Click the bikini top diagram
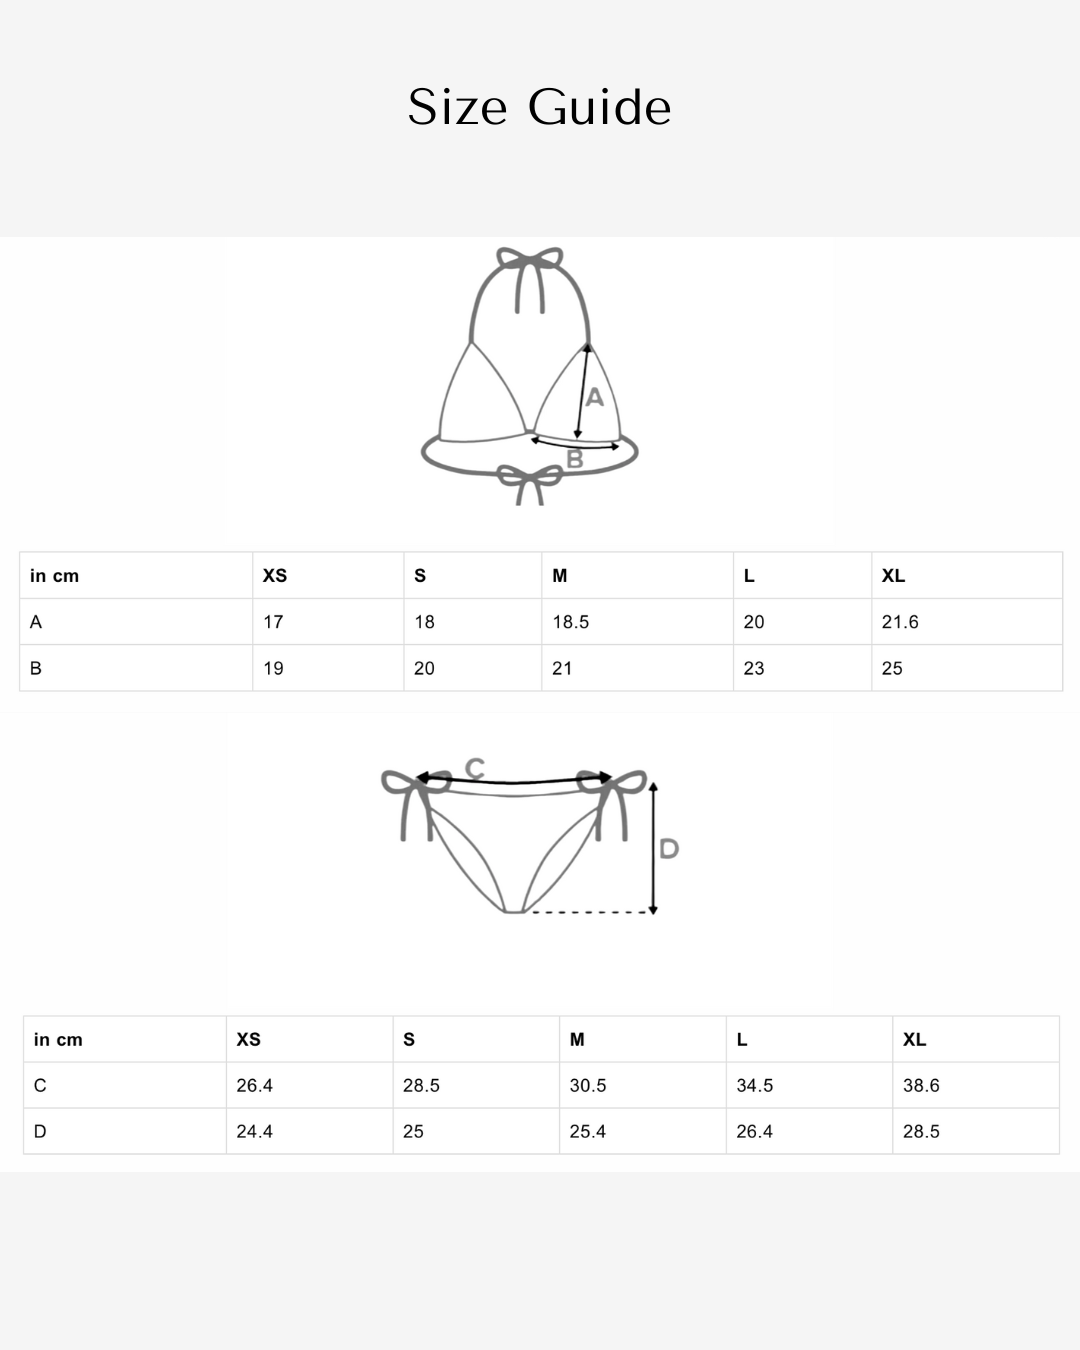Viewport: 1080px width, 1350px height. pyautogui.click(x=530, y=376)
